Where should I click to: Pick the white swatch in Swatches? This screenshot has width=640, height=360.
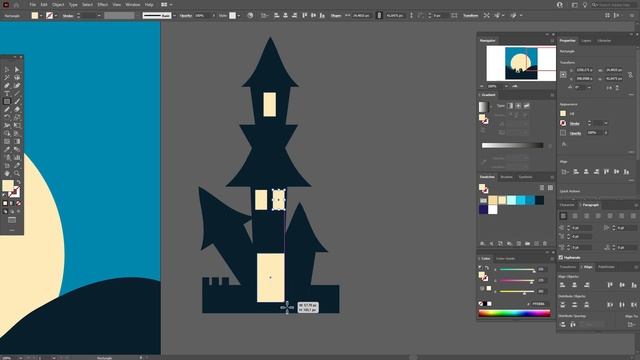[493, 209]
